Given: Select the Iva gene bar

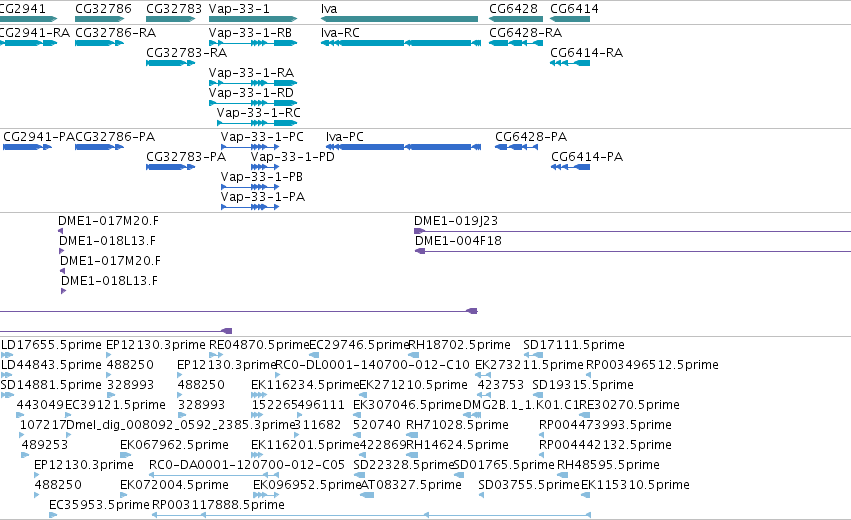Looking at the screenshot, I should [399, 19].
